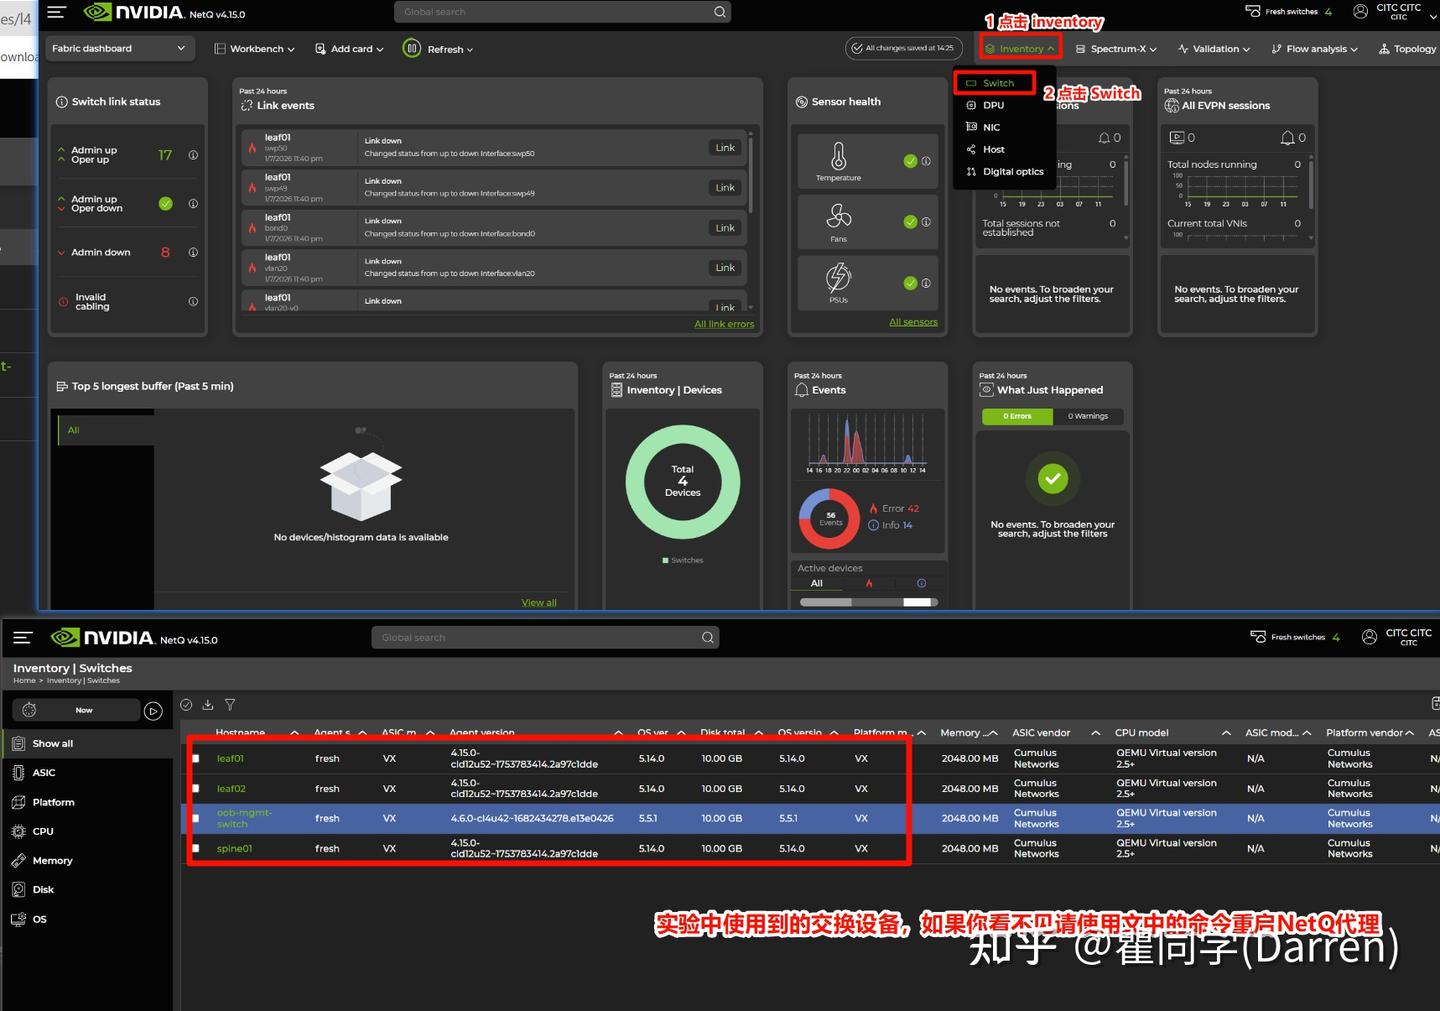The image size is (1440, 1011).
Task: Tick the checkbox for the spine01 row
Action: point(196,848)
